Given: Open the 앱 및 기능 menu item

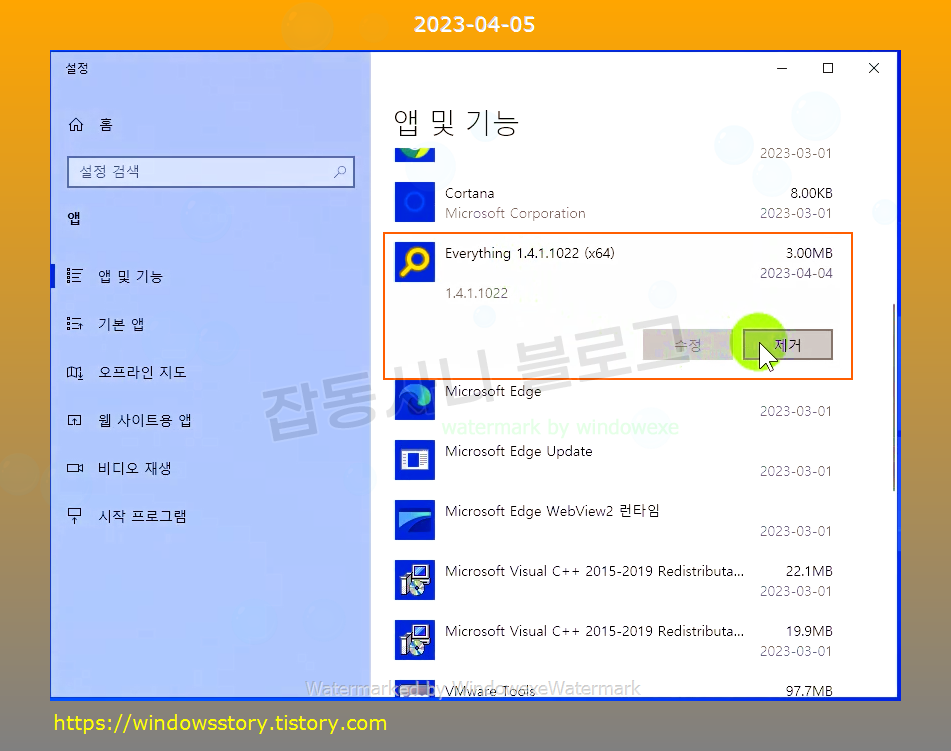Looking at the screenshot, I should pos(210,276).
